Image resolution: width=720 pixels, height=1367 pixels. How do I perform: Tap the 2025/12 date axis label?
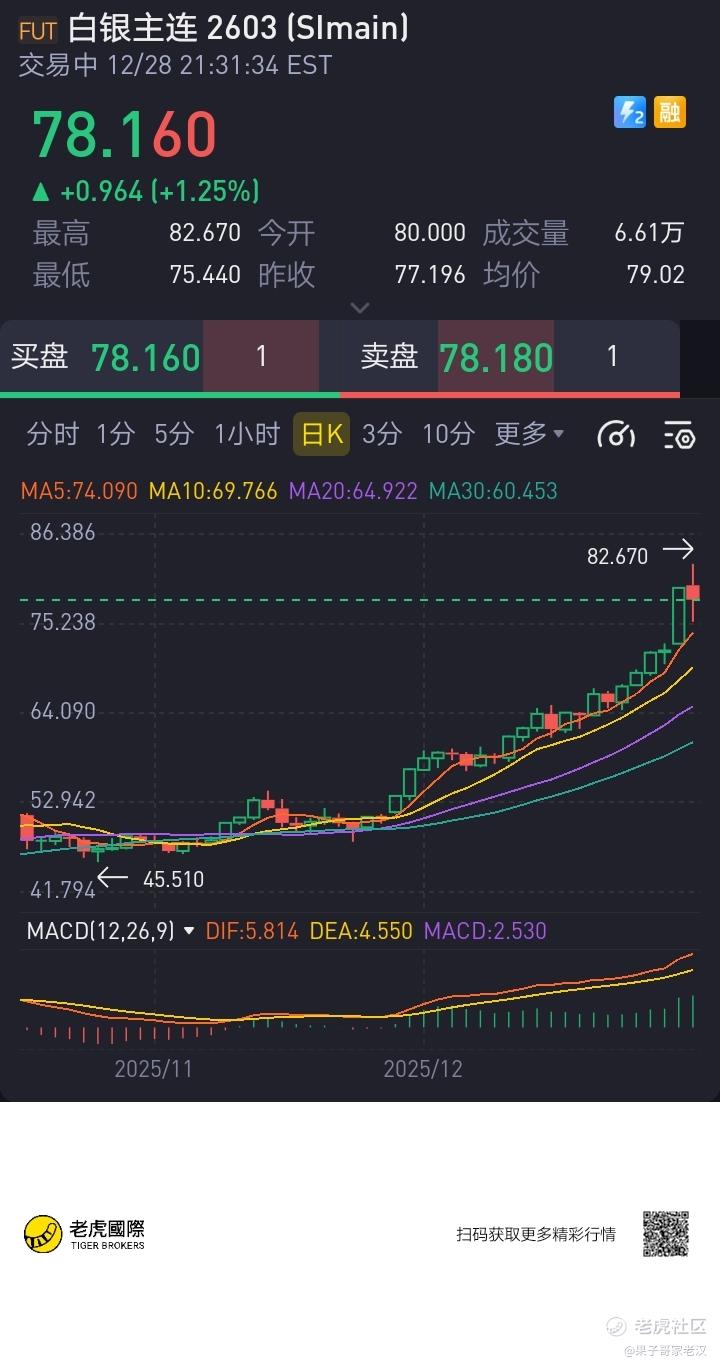tap(423, 1069)
